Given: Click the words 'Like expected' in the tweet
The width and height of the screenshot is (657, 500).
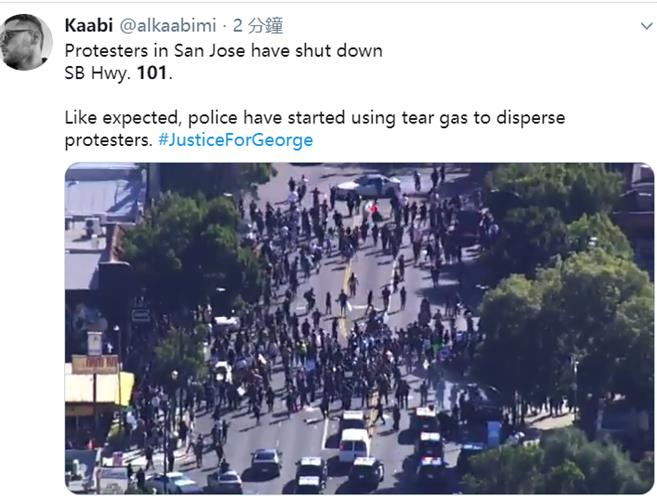Looking at the screenshot, I should tap(121, 118).
